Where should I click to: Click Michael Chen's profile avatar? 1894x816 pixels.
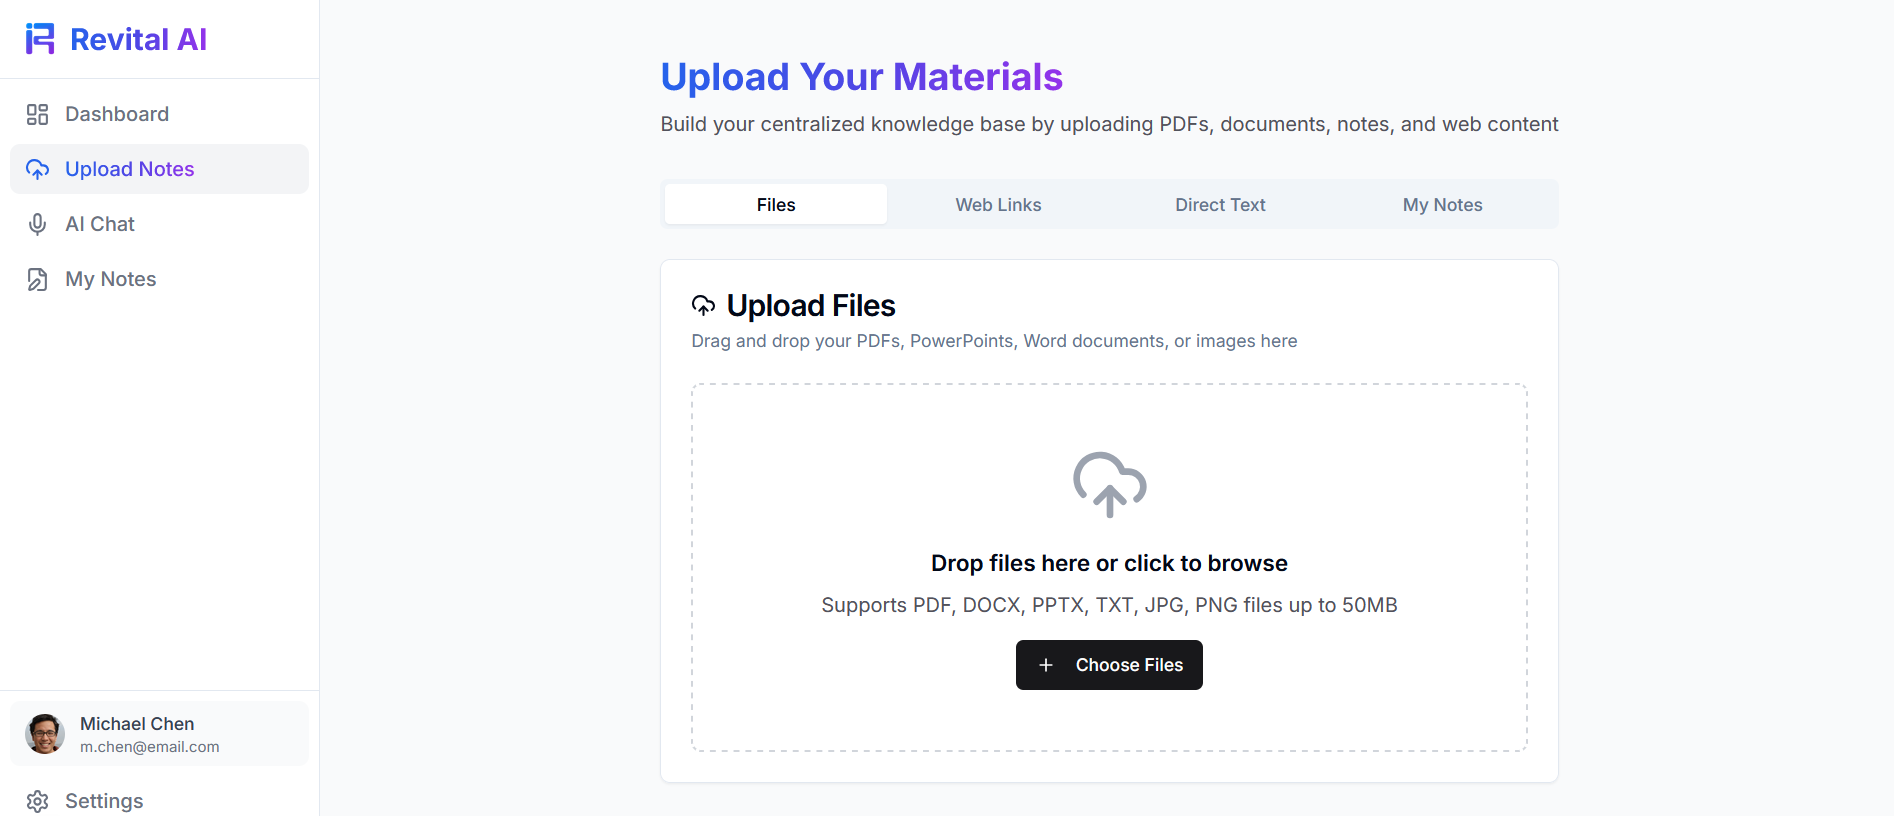(x=45, y=734)
